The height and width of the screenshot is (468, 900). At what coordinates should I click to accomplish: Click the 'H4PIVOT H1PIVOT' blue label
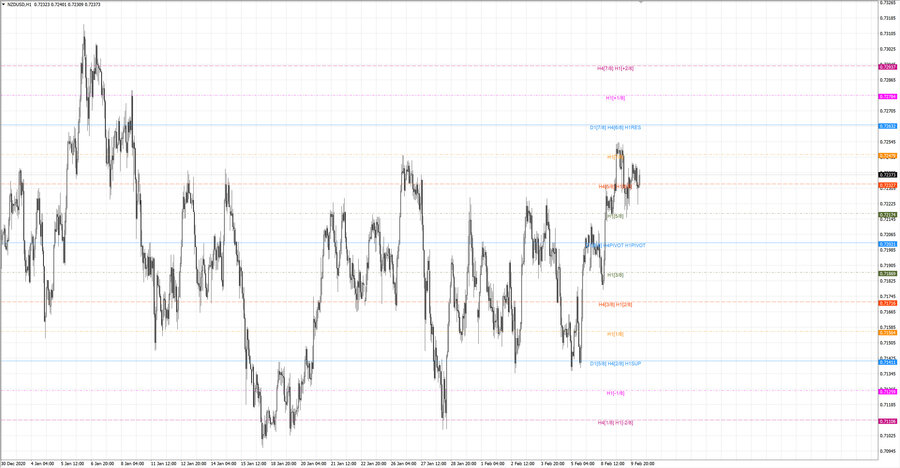pyautogui.click(x=624, y=245)
